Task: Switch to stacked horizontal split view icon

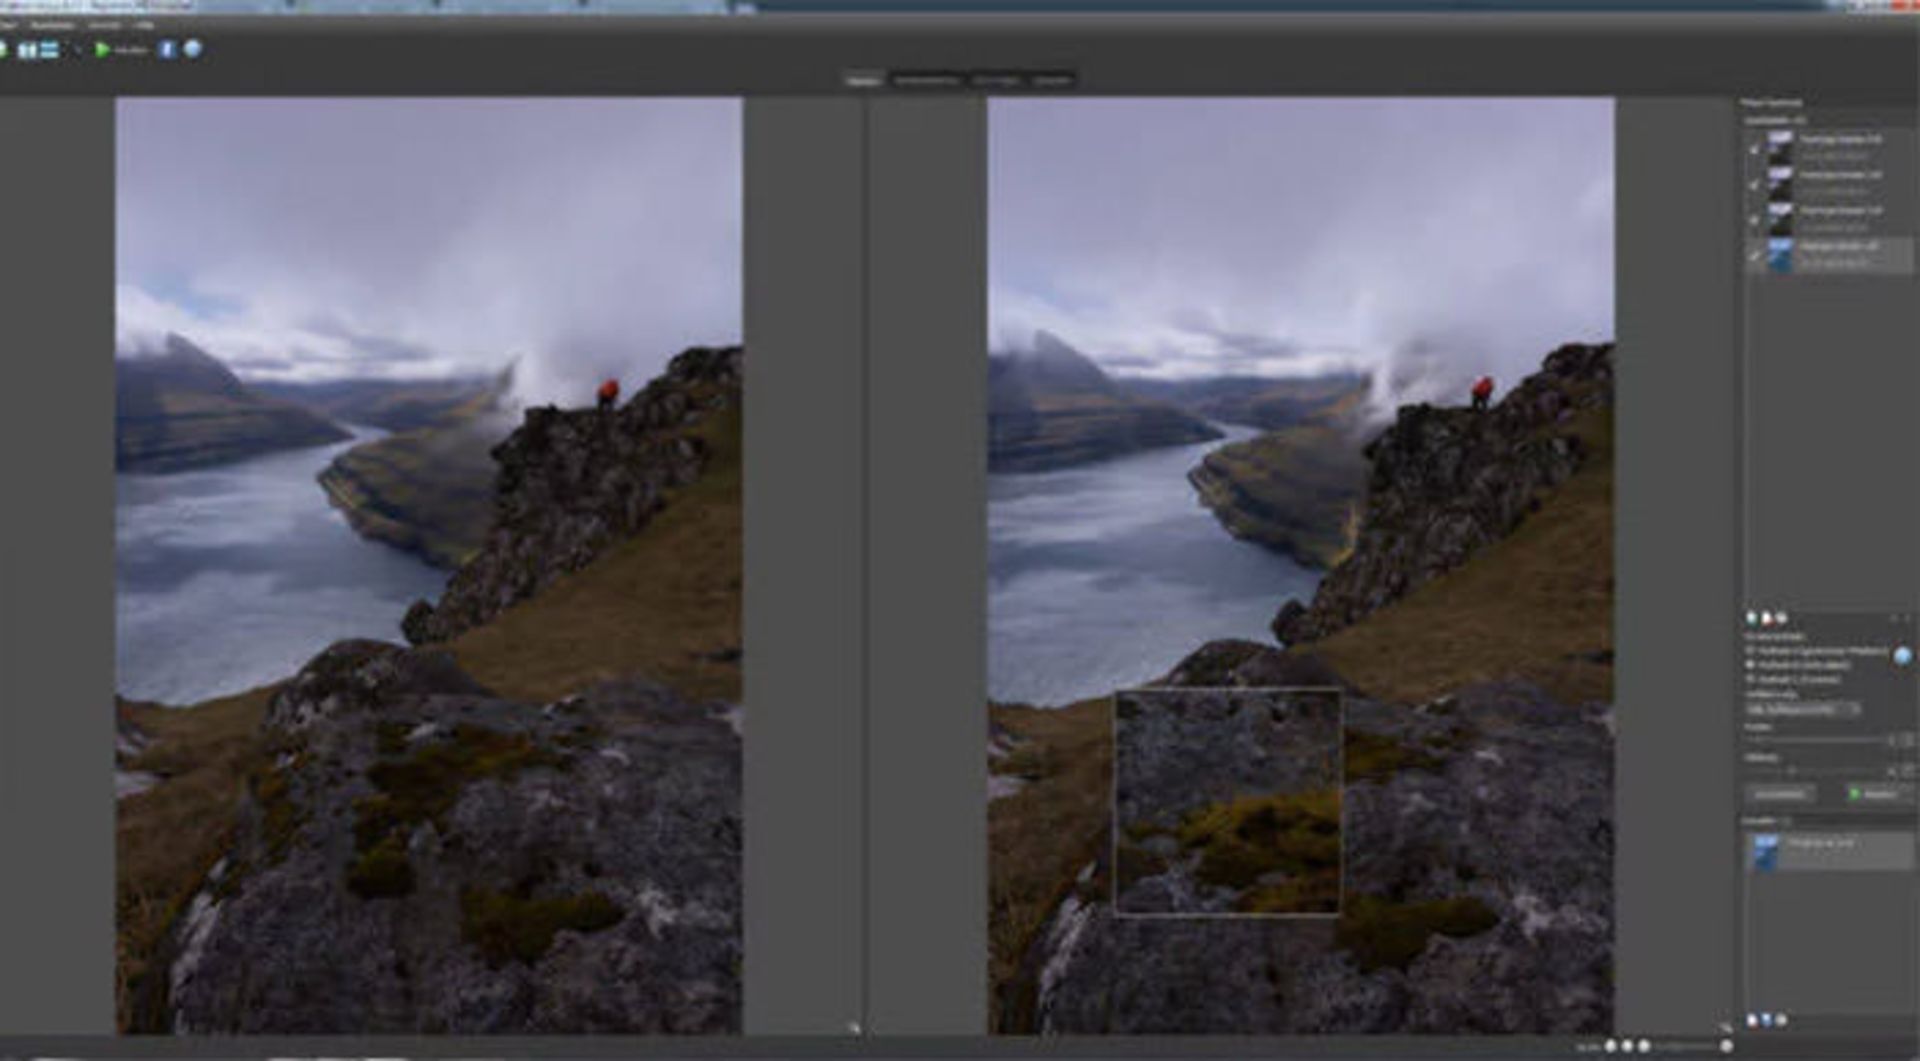Action: click(49, 49)
